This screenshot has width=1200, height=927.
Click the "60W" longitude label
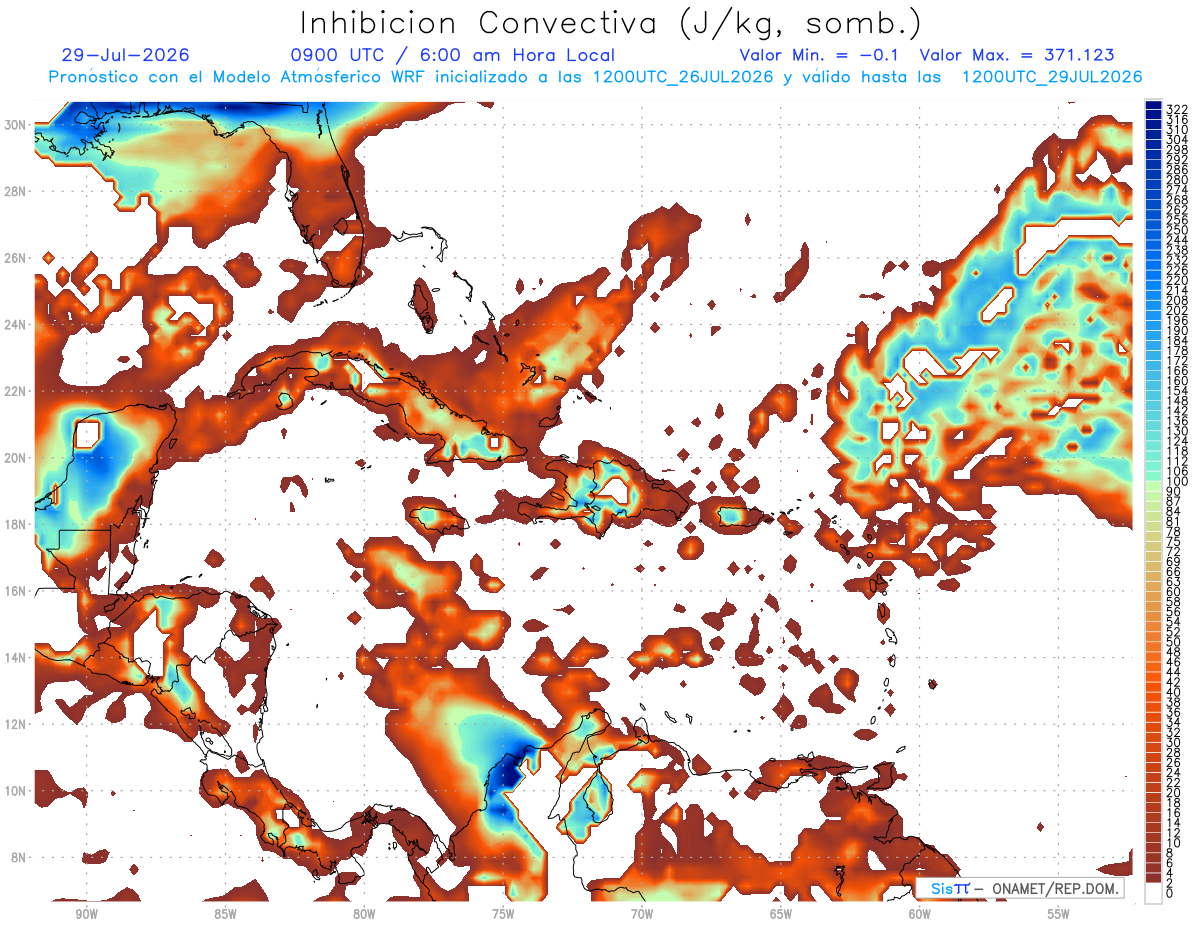[920, 915]
